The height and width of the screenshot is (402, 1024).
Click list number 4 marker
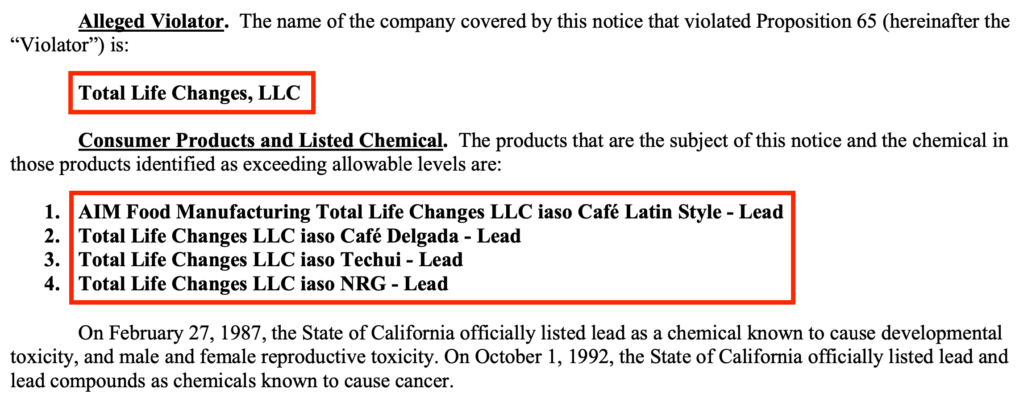pyautogui.click(x=52, y=283)
